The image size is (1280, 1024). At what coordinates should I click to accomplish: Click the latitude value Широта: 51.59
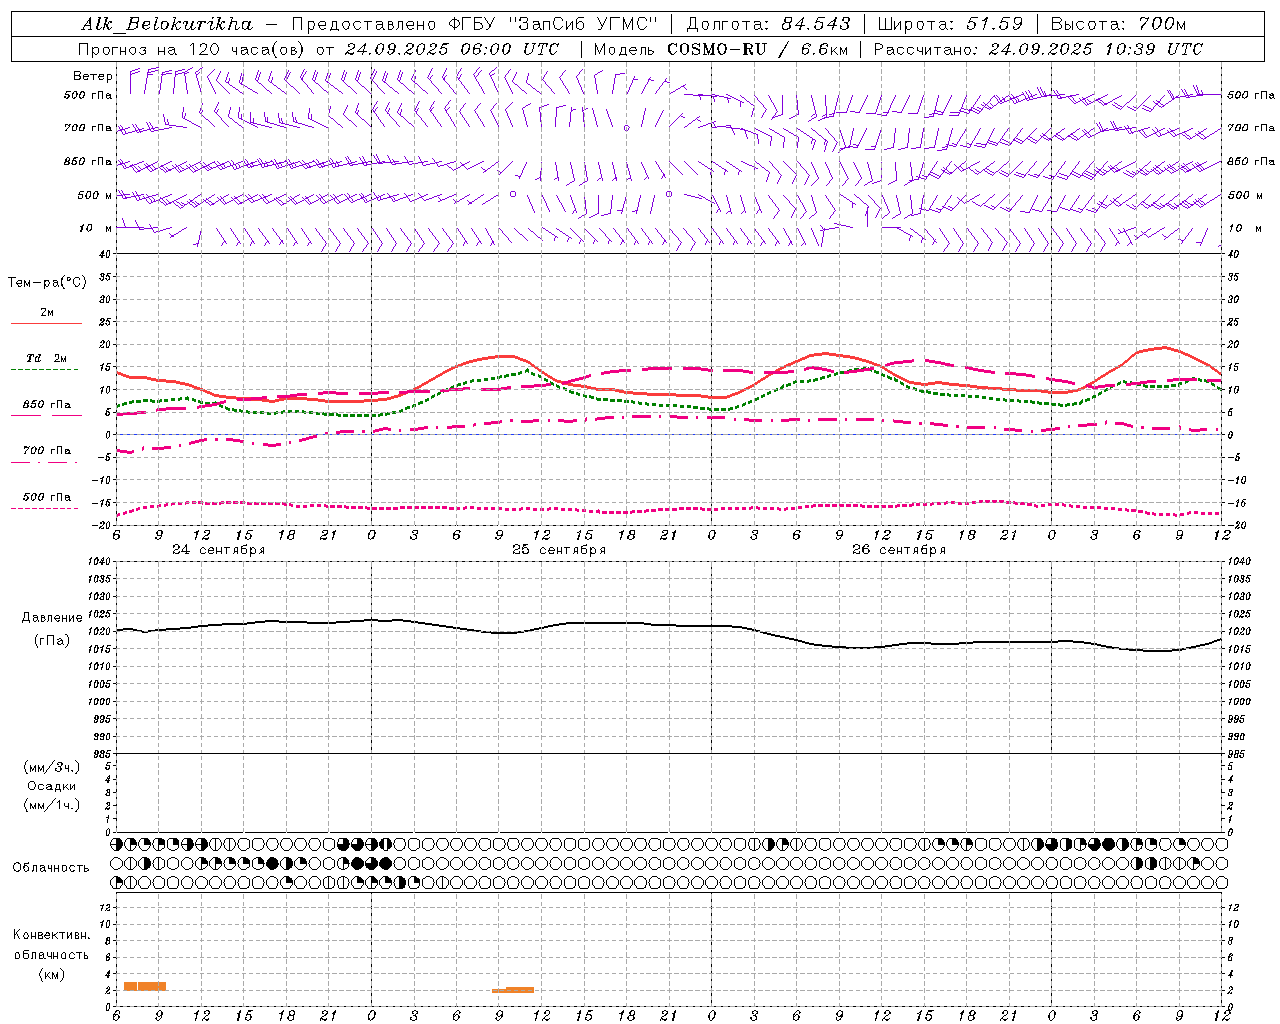pos(950,24)
